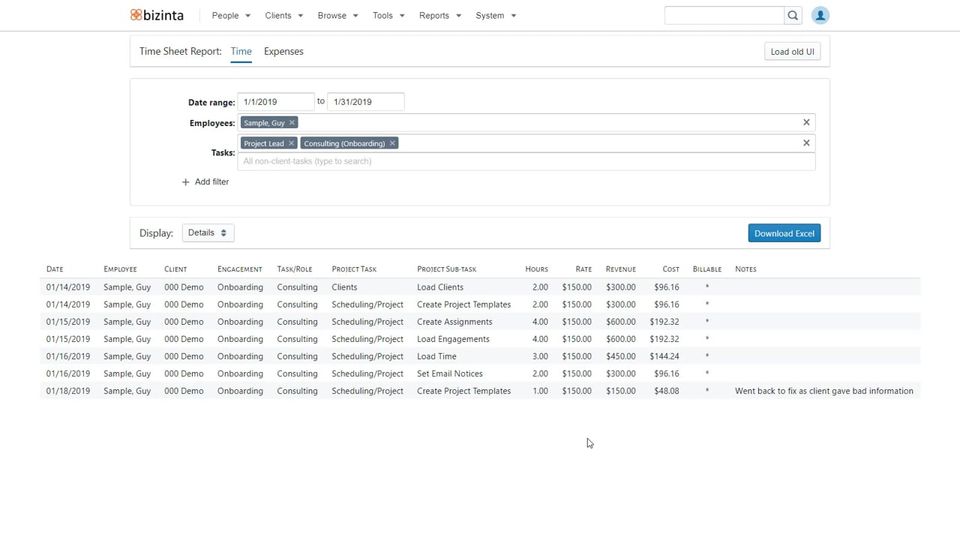Sort by the Revenue column header

621,269
